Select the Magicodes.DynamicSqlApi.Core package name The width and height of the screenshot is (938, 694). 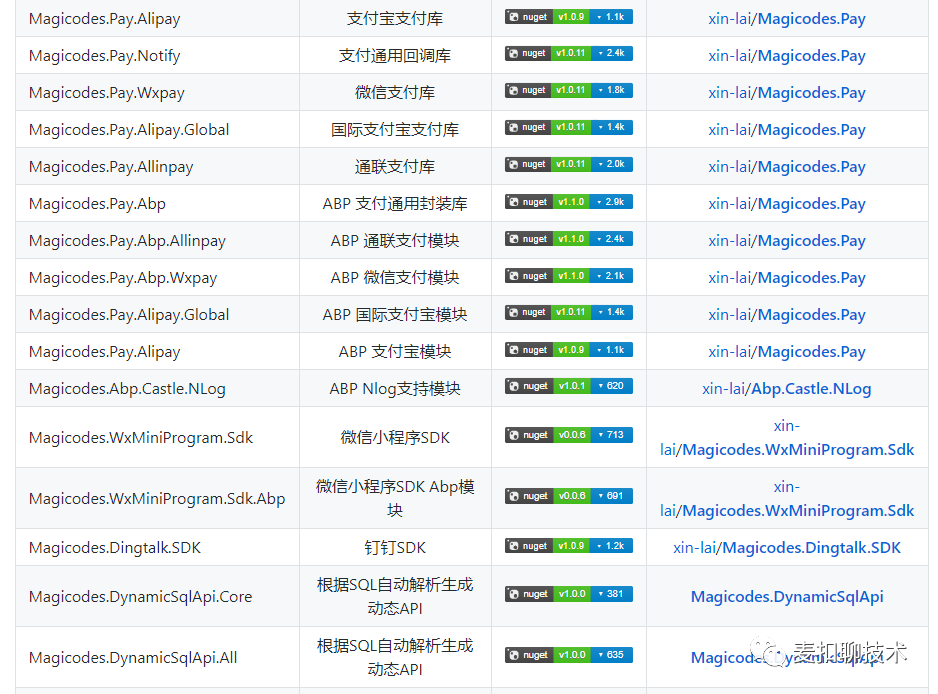[x=141, y=597]
